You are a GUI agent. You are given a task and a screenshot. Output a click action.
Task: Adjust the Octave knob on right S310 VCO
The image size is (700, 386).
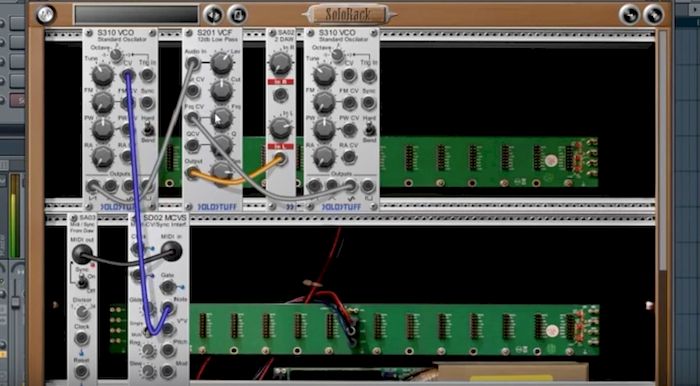click(338, 55)
